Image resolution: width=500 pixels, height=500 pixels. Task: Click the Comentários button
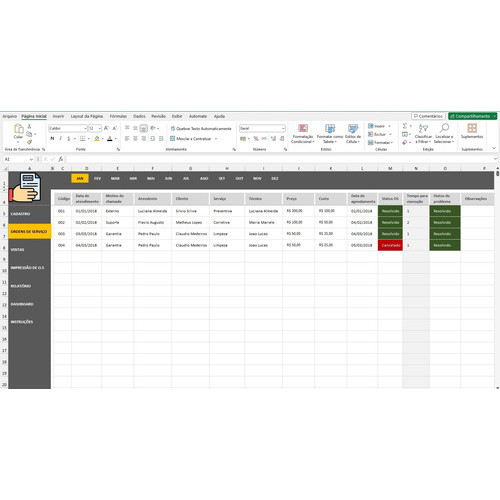(x=428, y=116)
